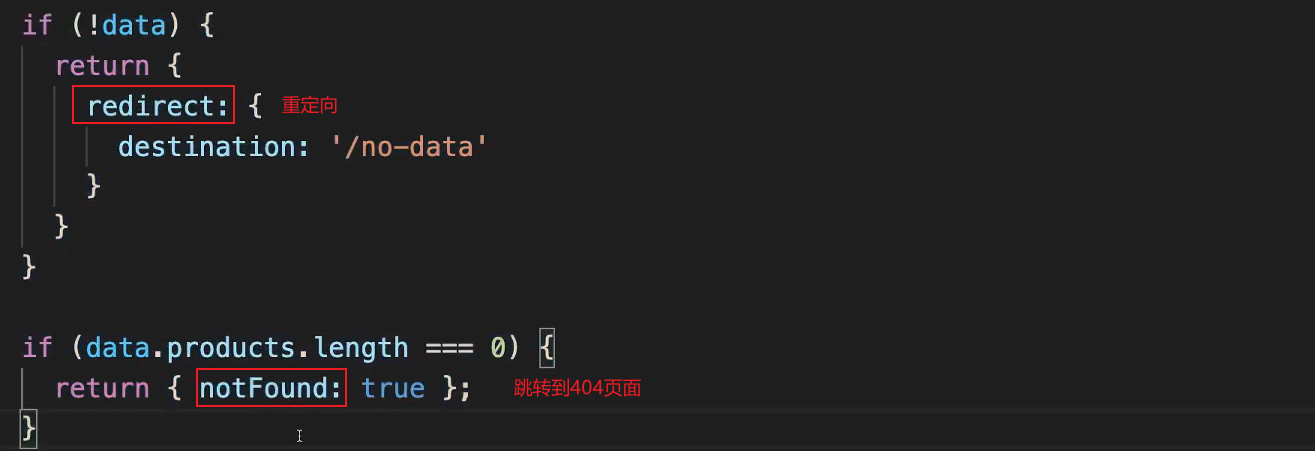
Task: Click the closing brace below destination line
Action: [x=94, y=187]
